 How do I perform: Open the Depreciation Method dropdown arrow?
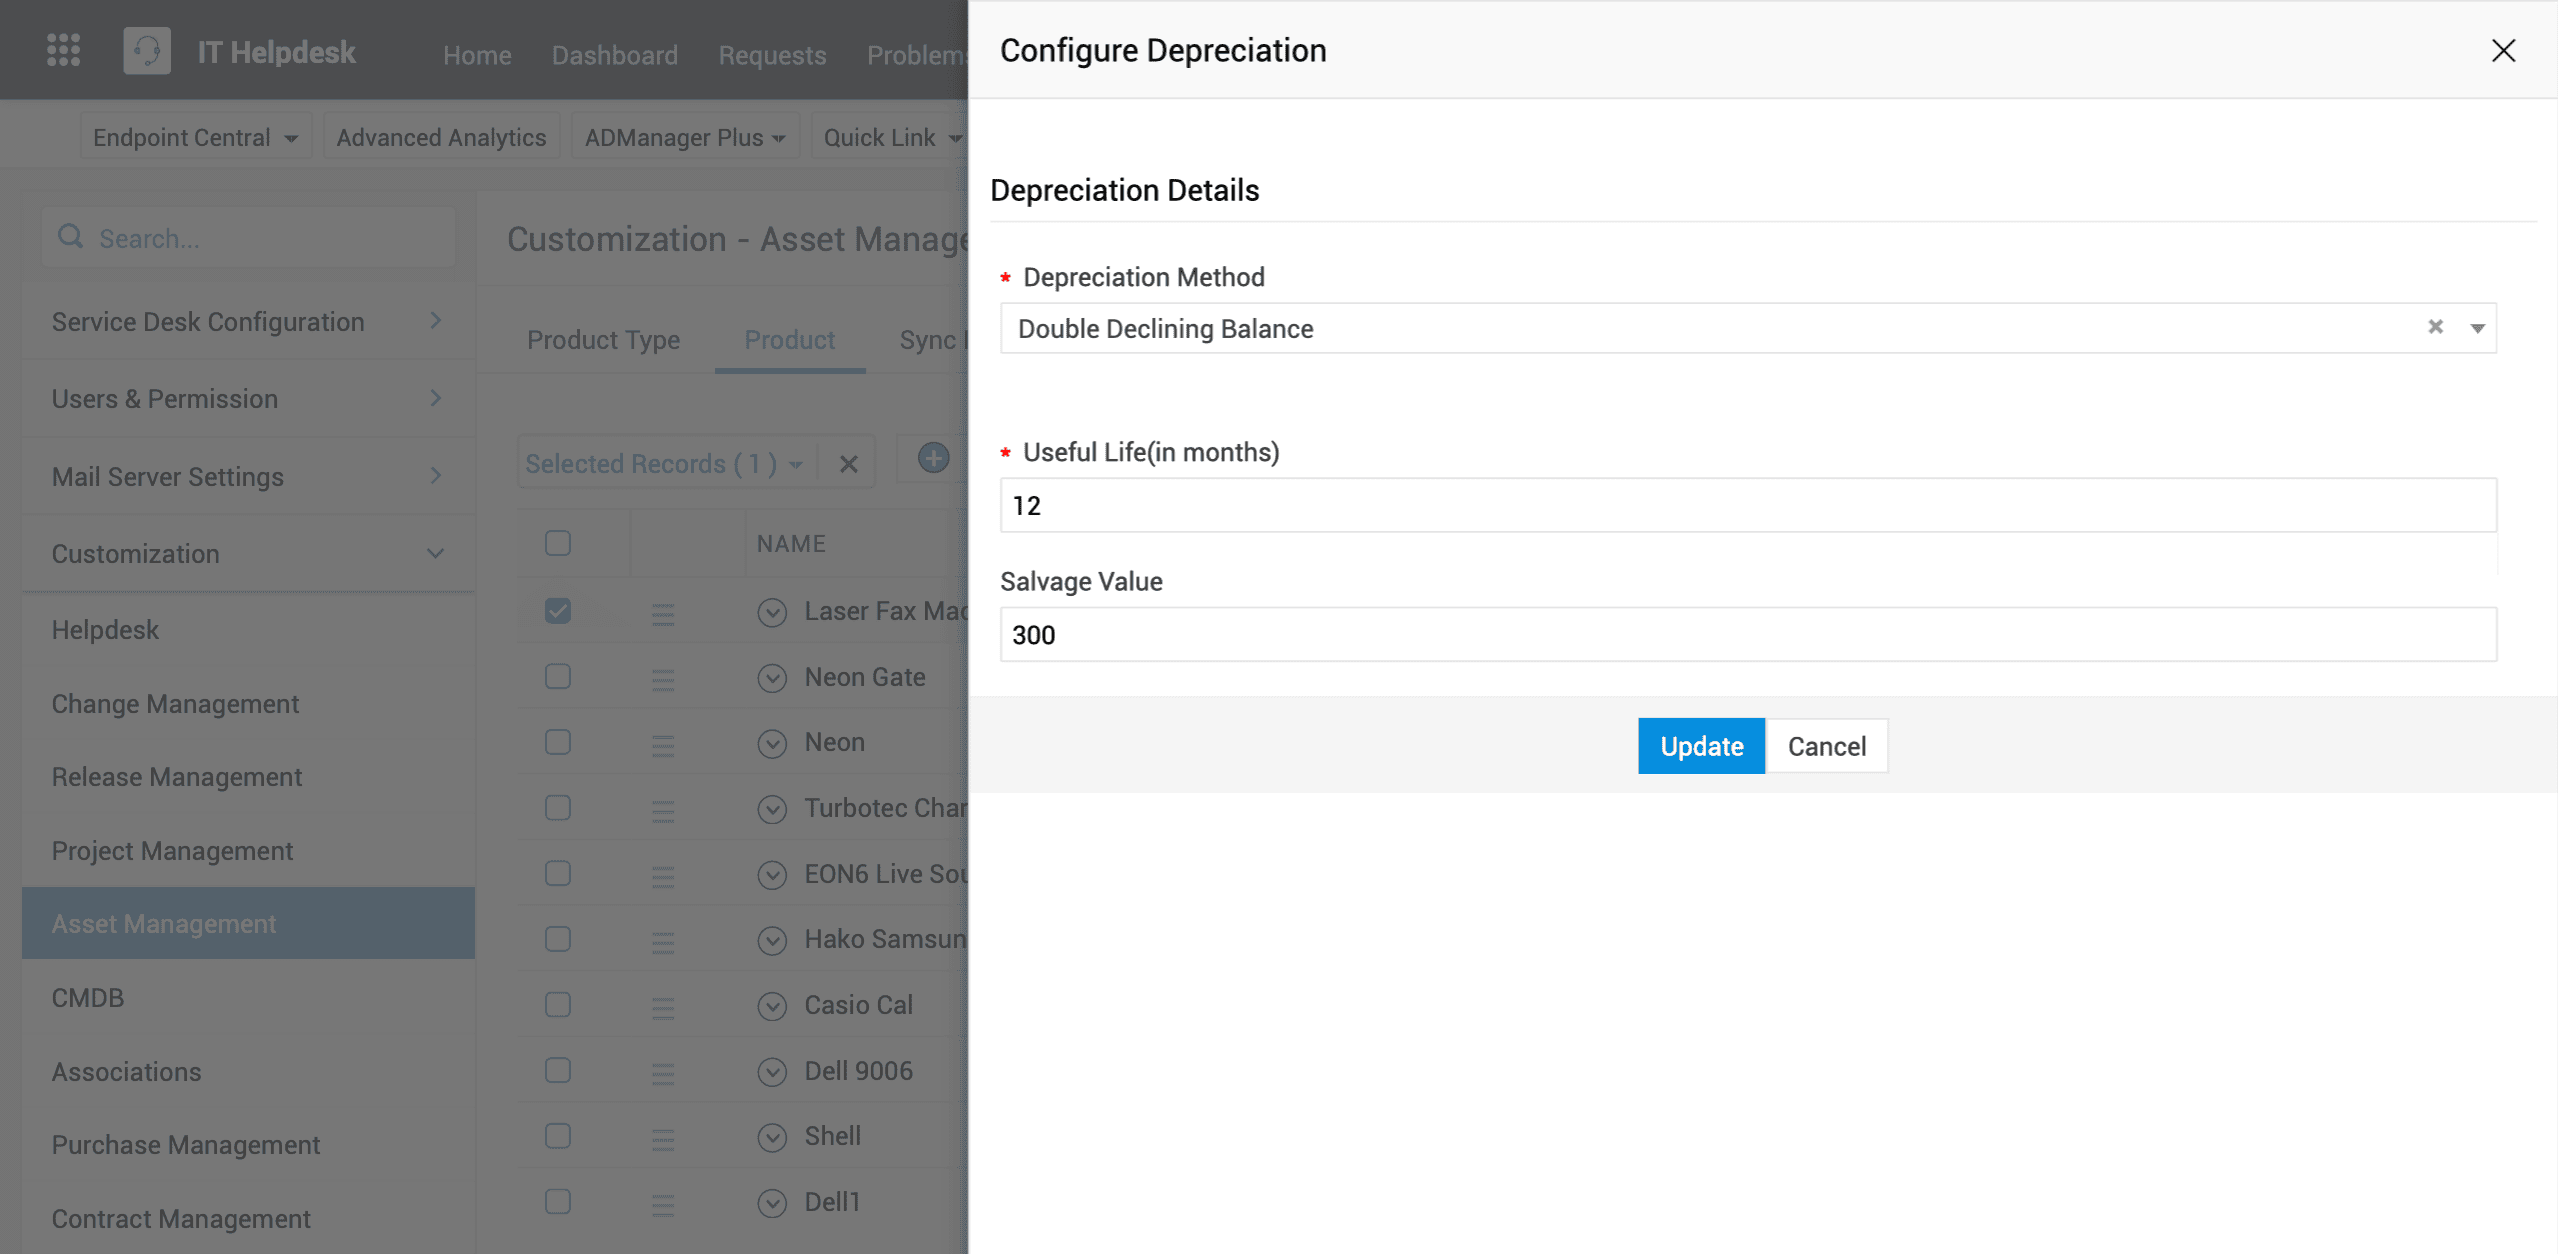(2477, 328)
